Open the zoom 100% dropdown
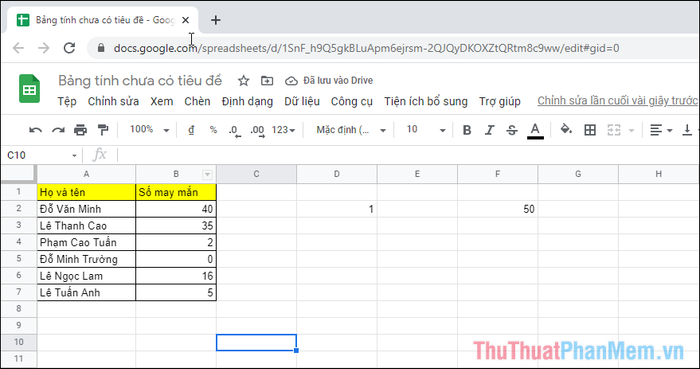Image resolution: width=700 pixels, height=369 pixels. 150,130
